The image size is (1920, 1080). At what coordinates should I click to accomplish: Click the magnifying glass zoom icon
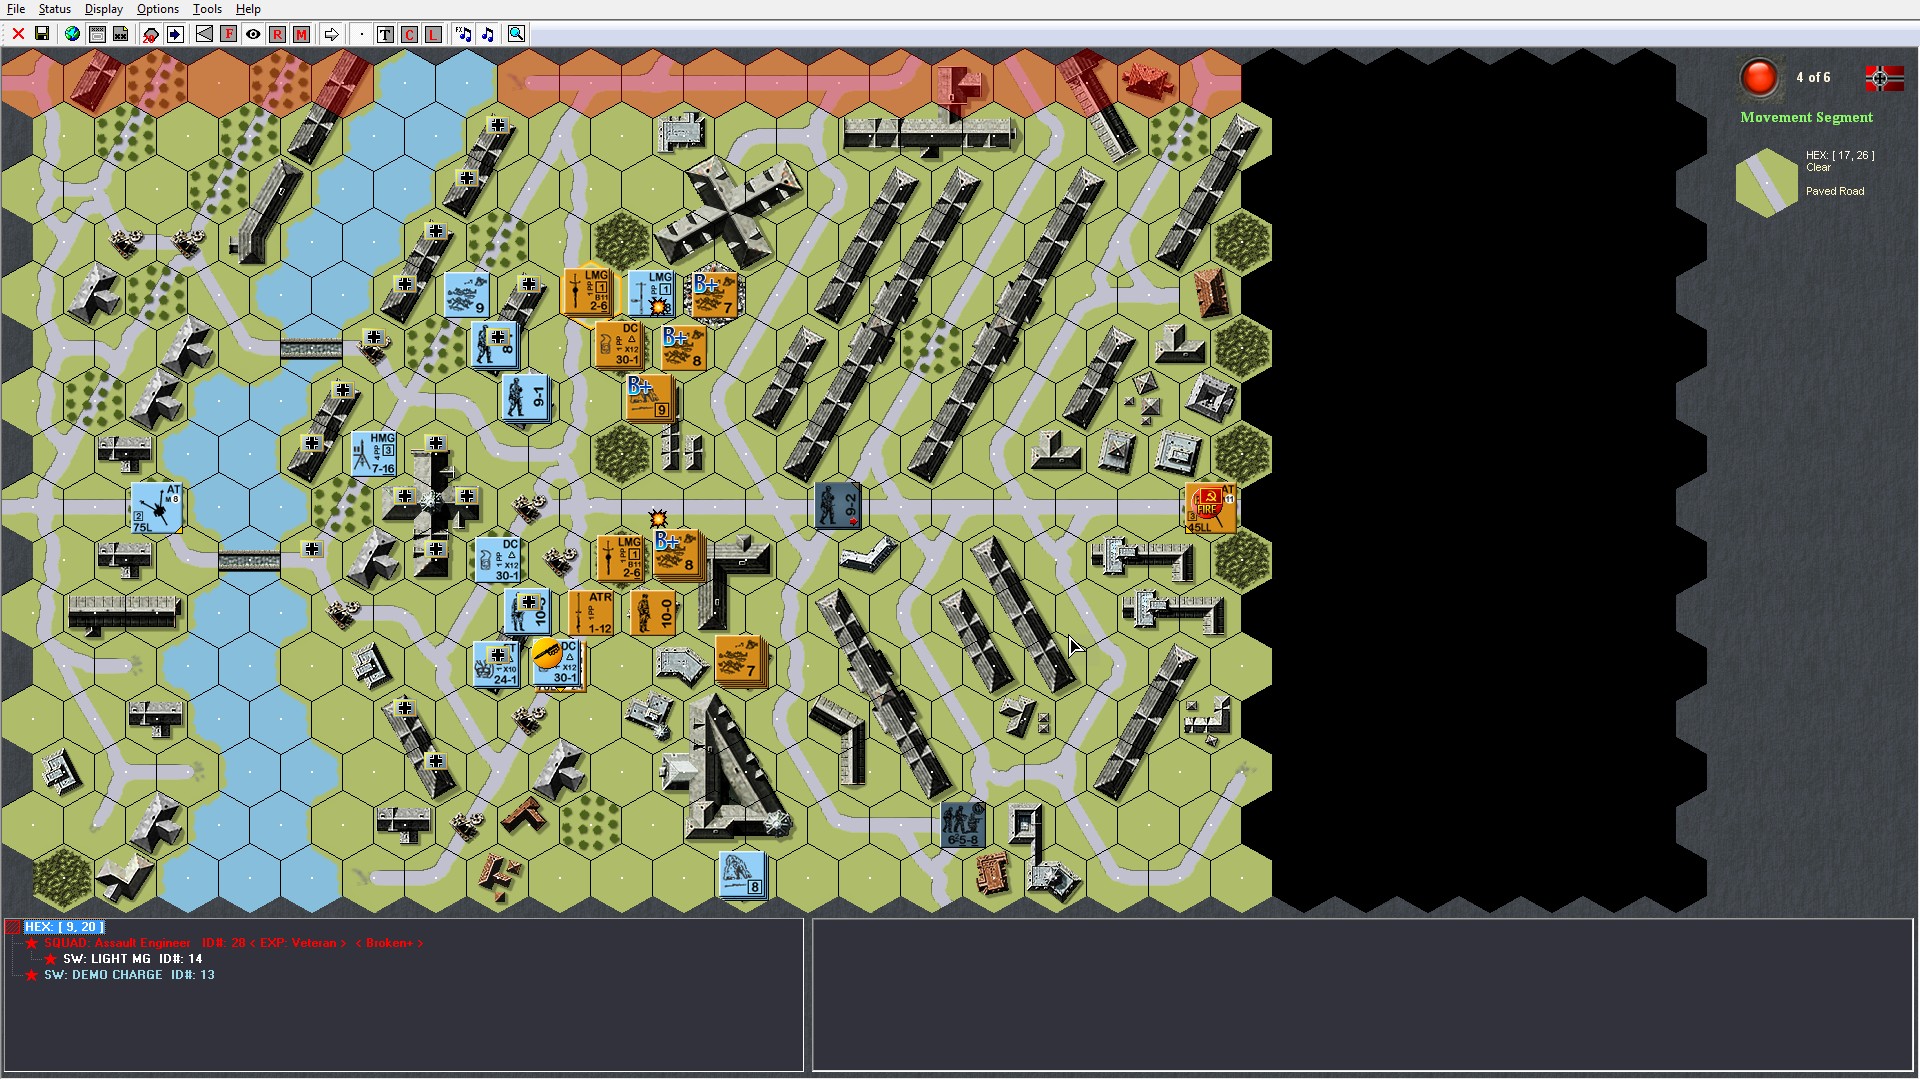(516, 34)
